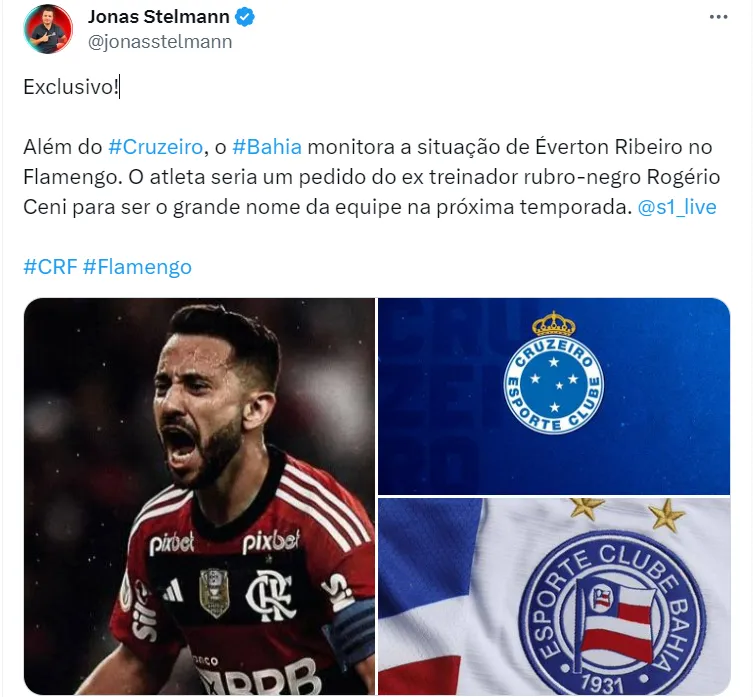The image size is (755, 697).
Task: Click the CRF crest on the shirt
Action: 269,595
